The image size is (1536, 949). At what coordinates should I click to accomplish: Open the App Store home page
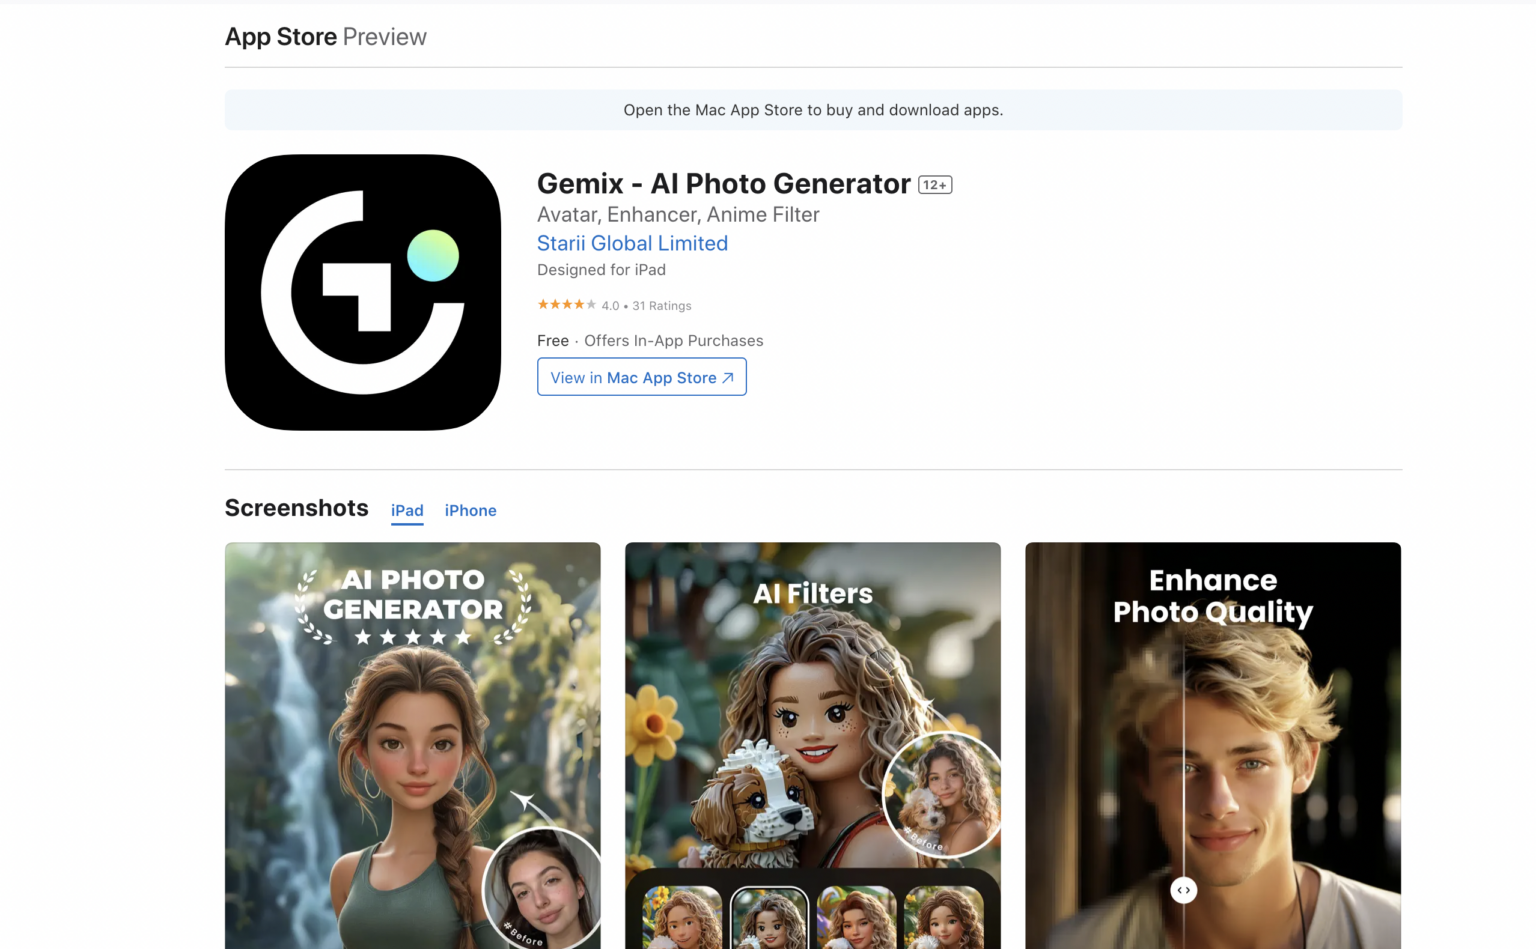tap(281, 36)
